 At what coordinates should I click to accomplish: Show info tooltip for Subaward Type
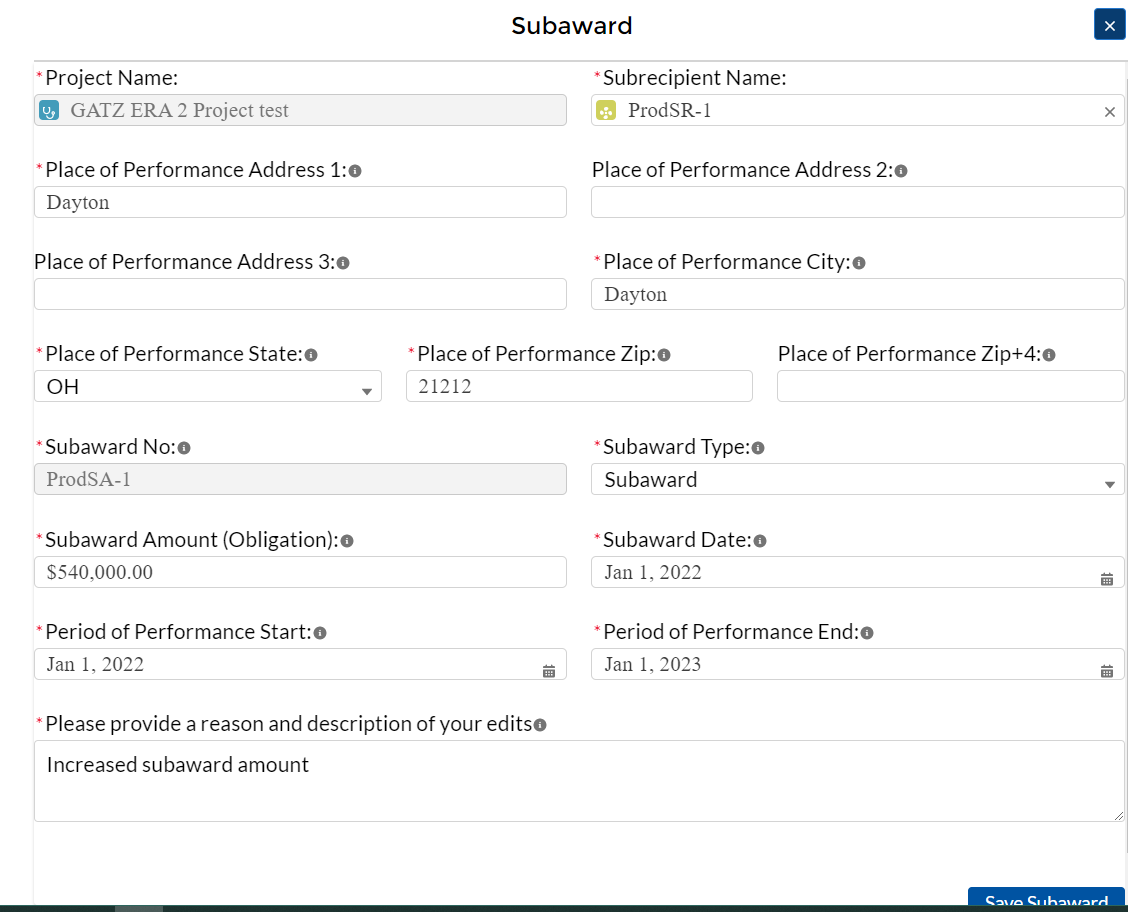[758, 448]
